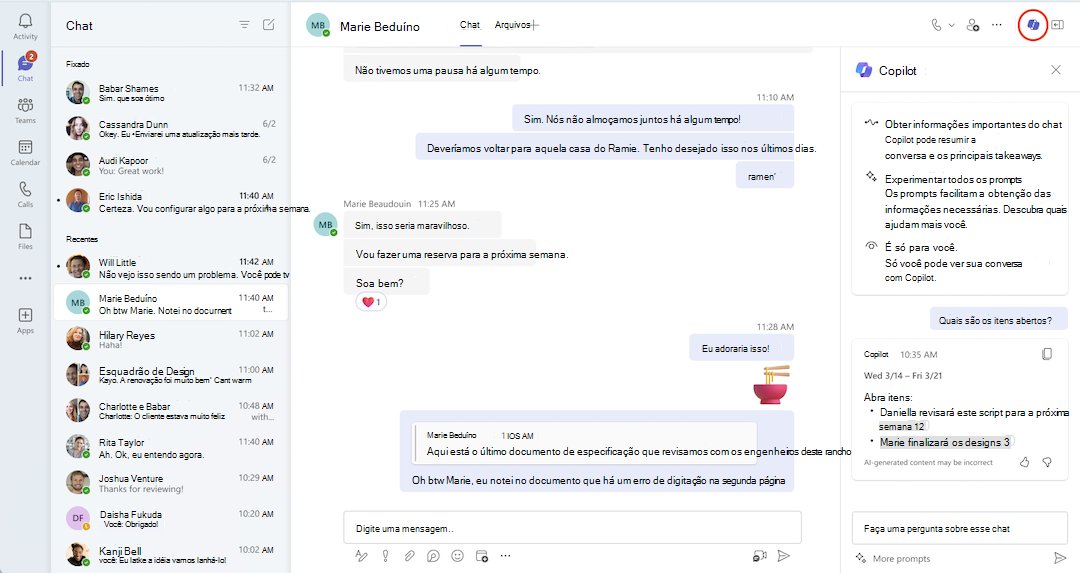
Task: Click the heart reaction on Soa bem
Action: point(371,302)
